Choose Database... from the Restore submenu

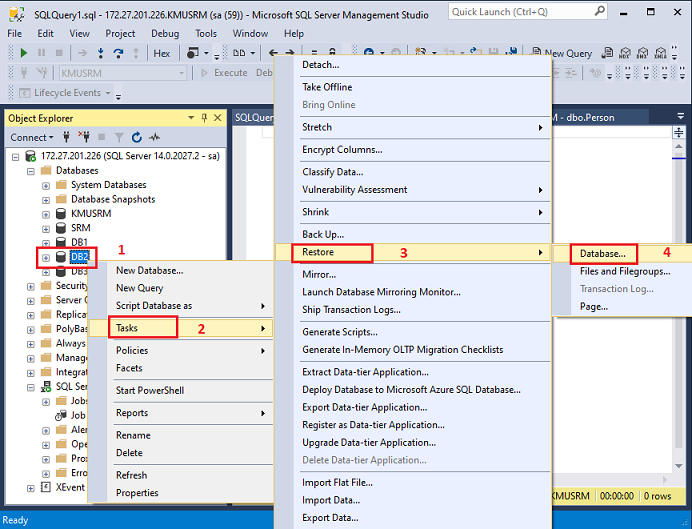(602, 254)
